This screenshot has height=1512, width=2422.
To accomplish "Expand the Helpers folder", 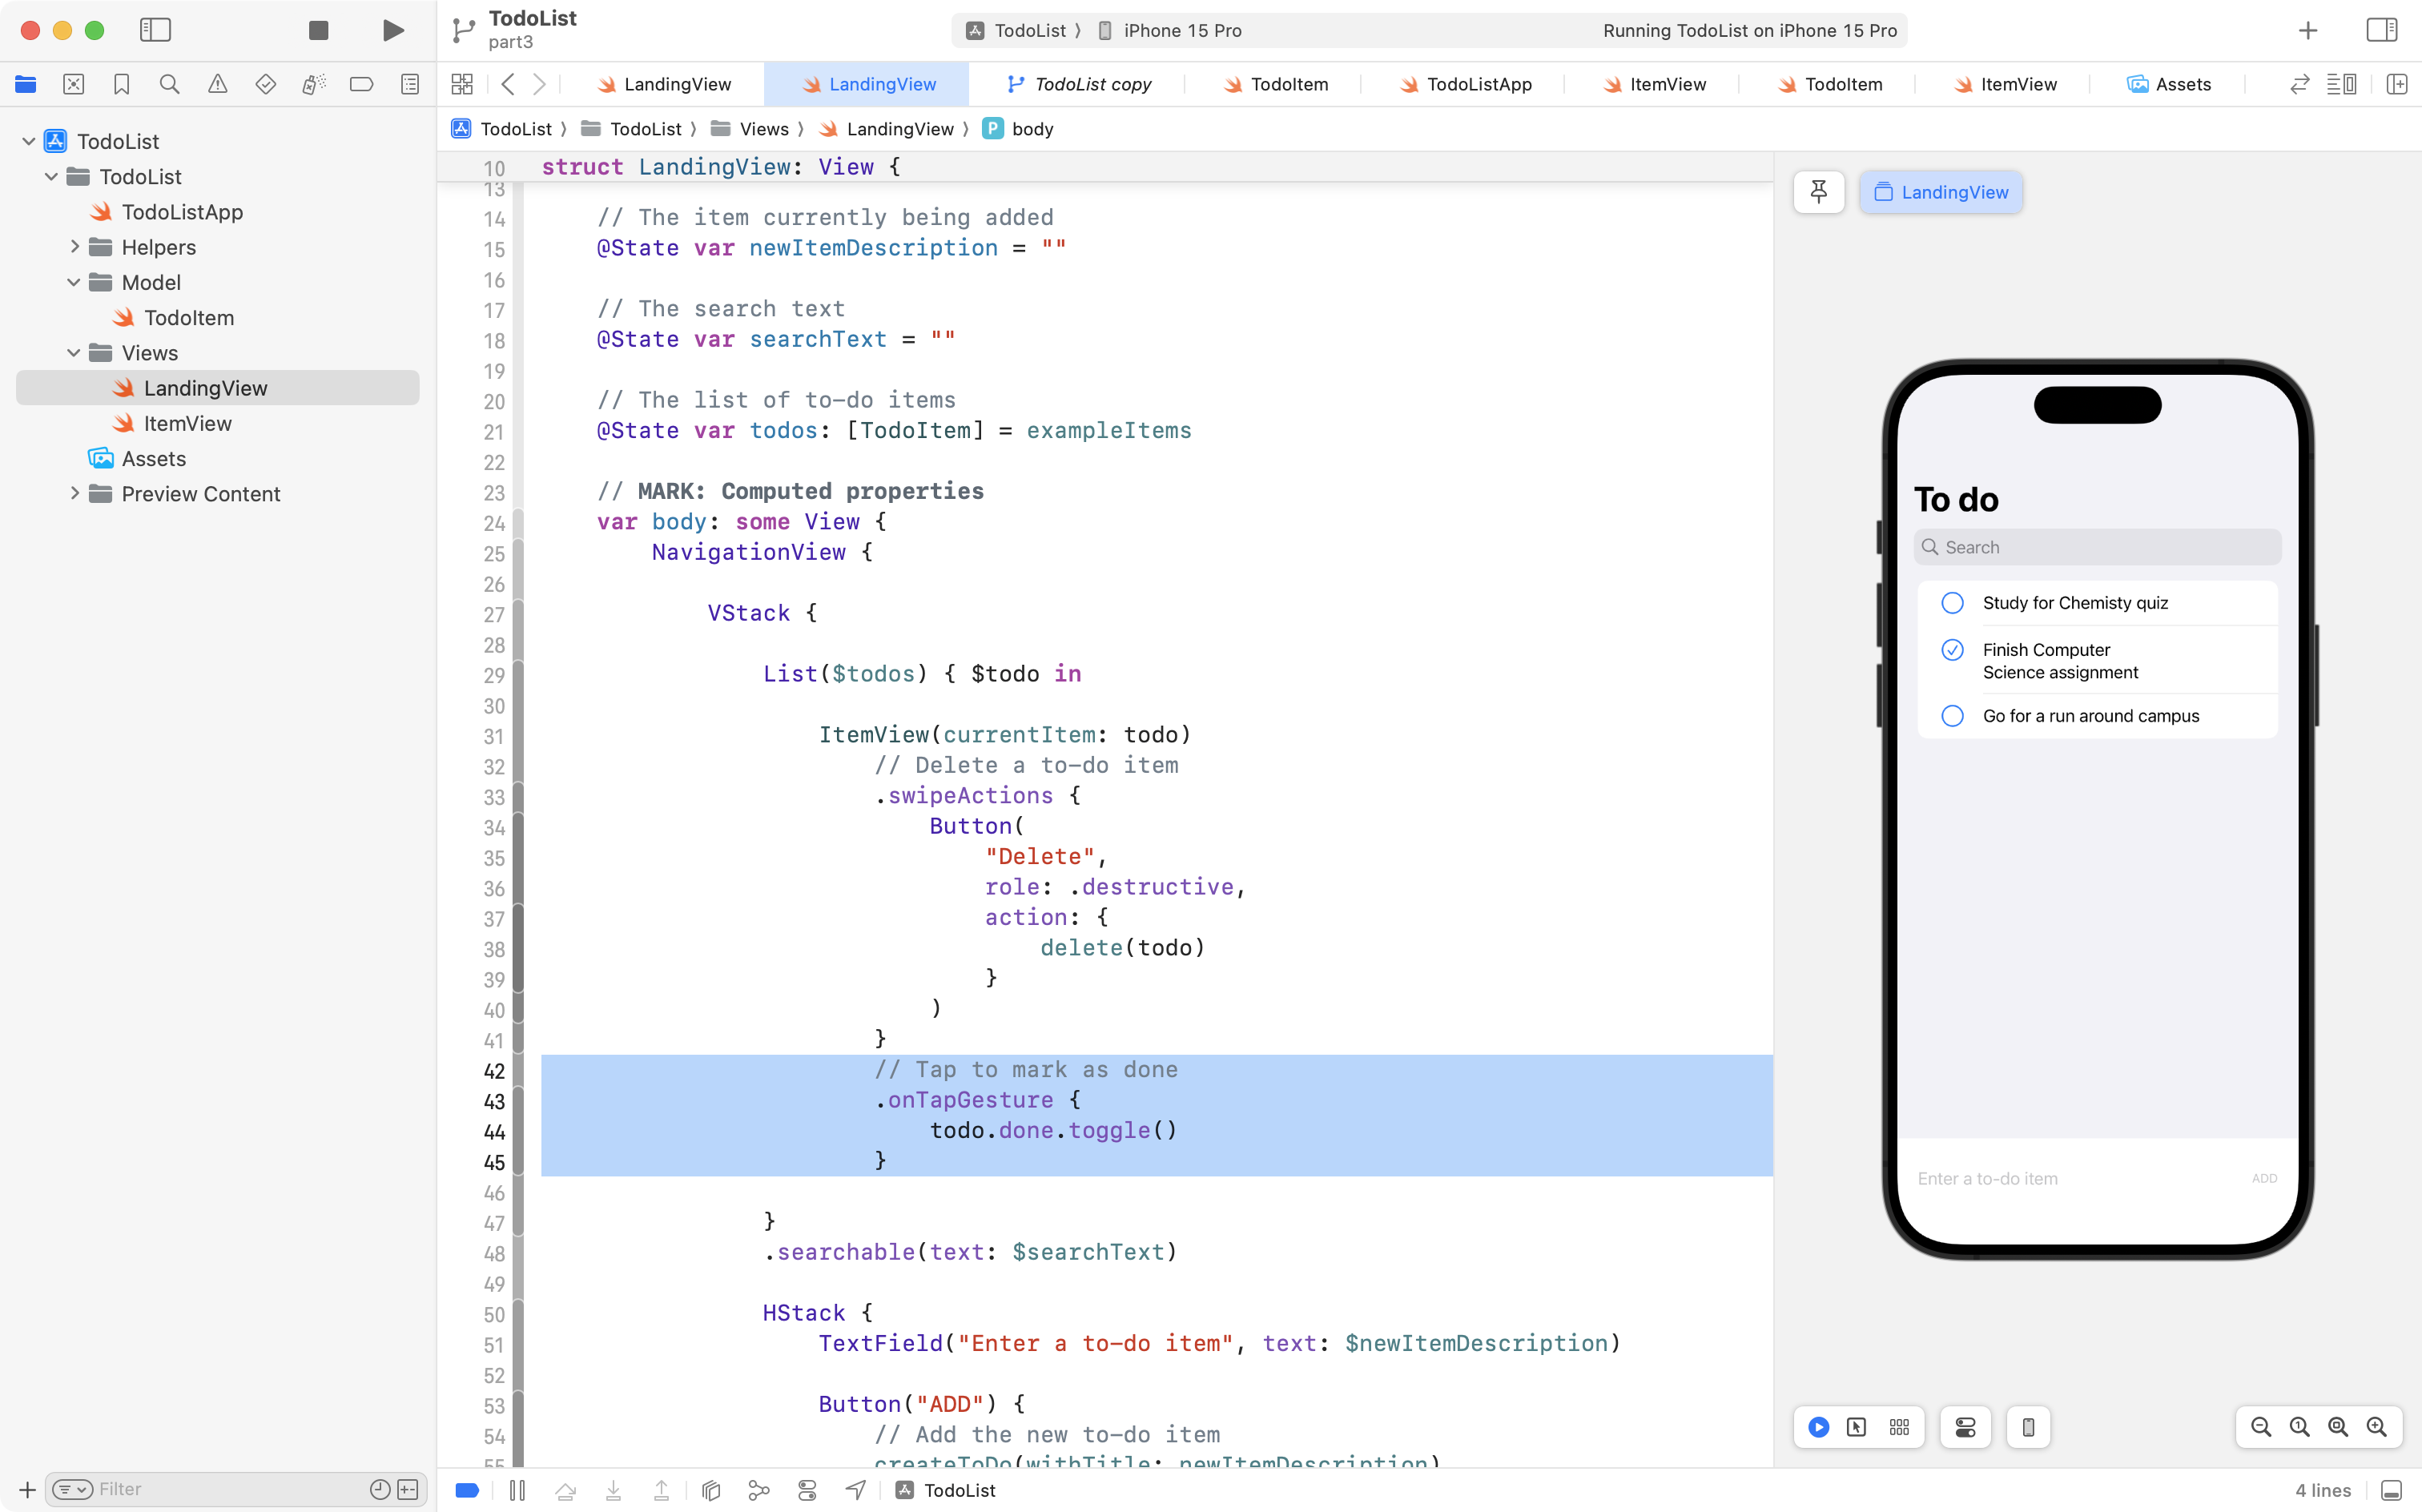I will pos(74,247).
